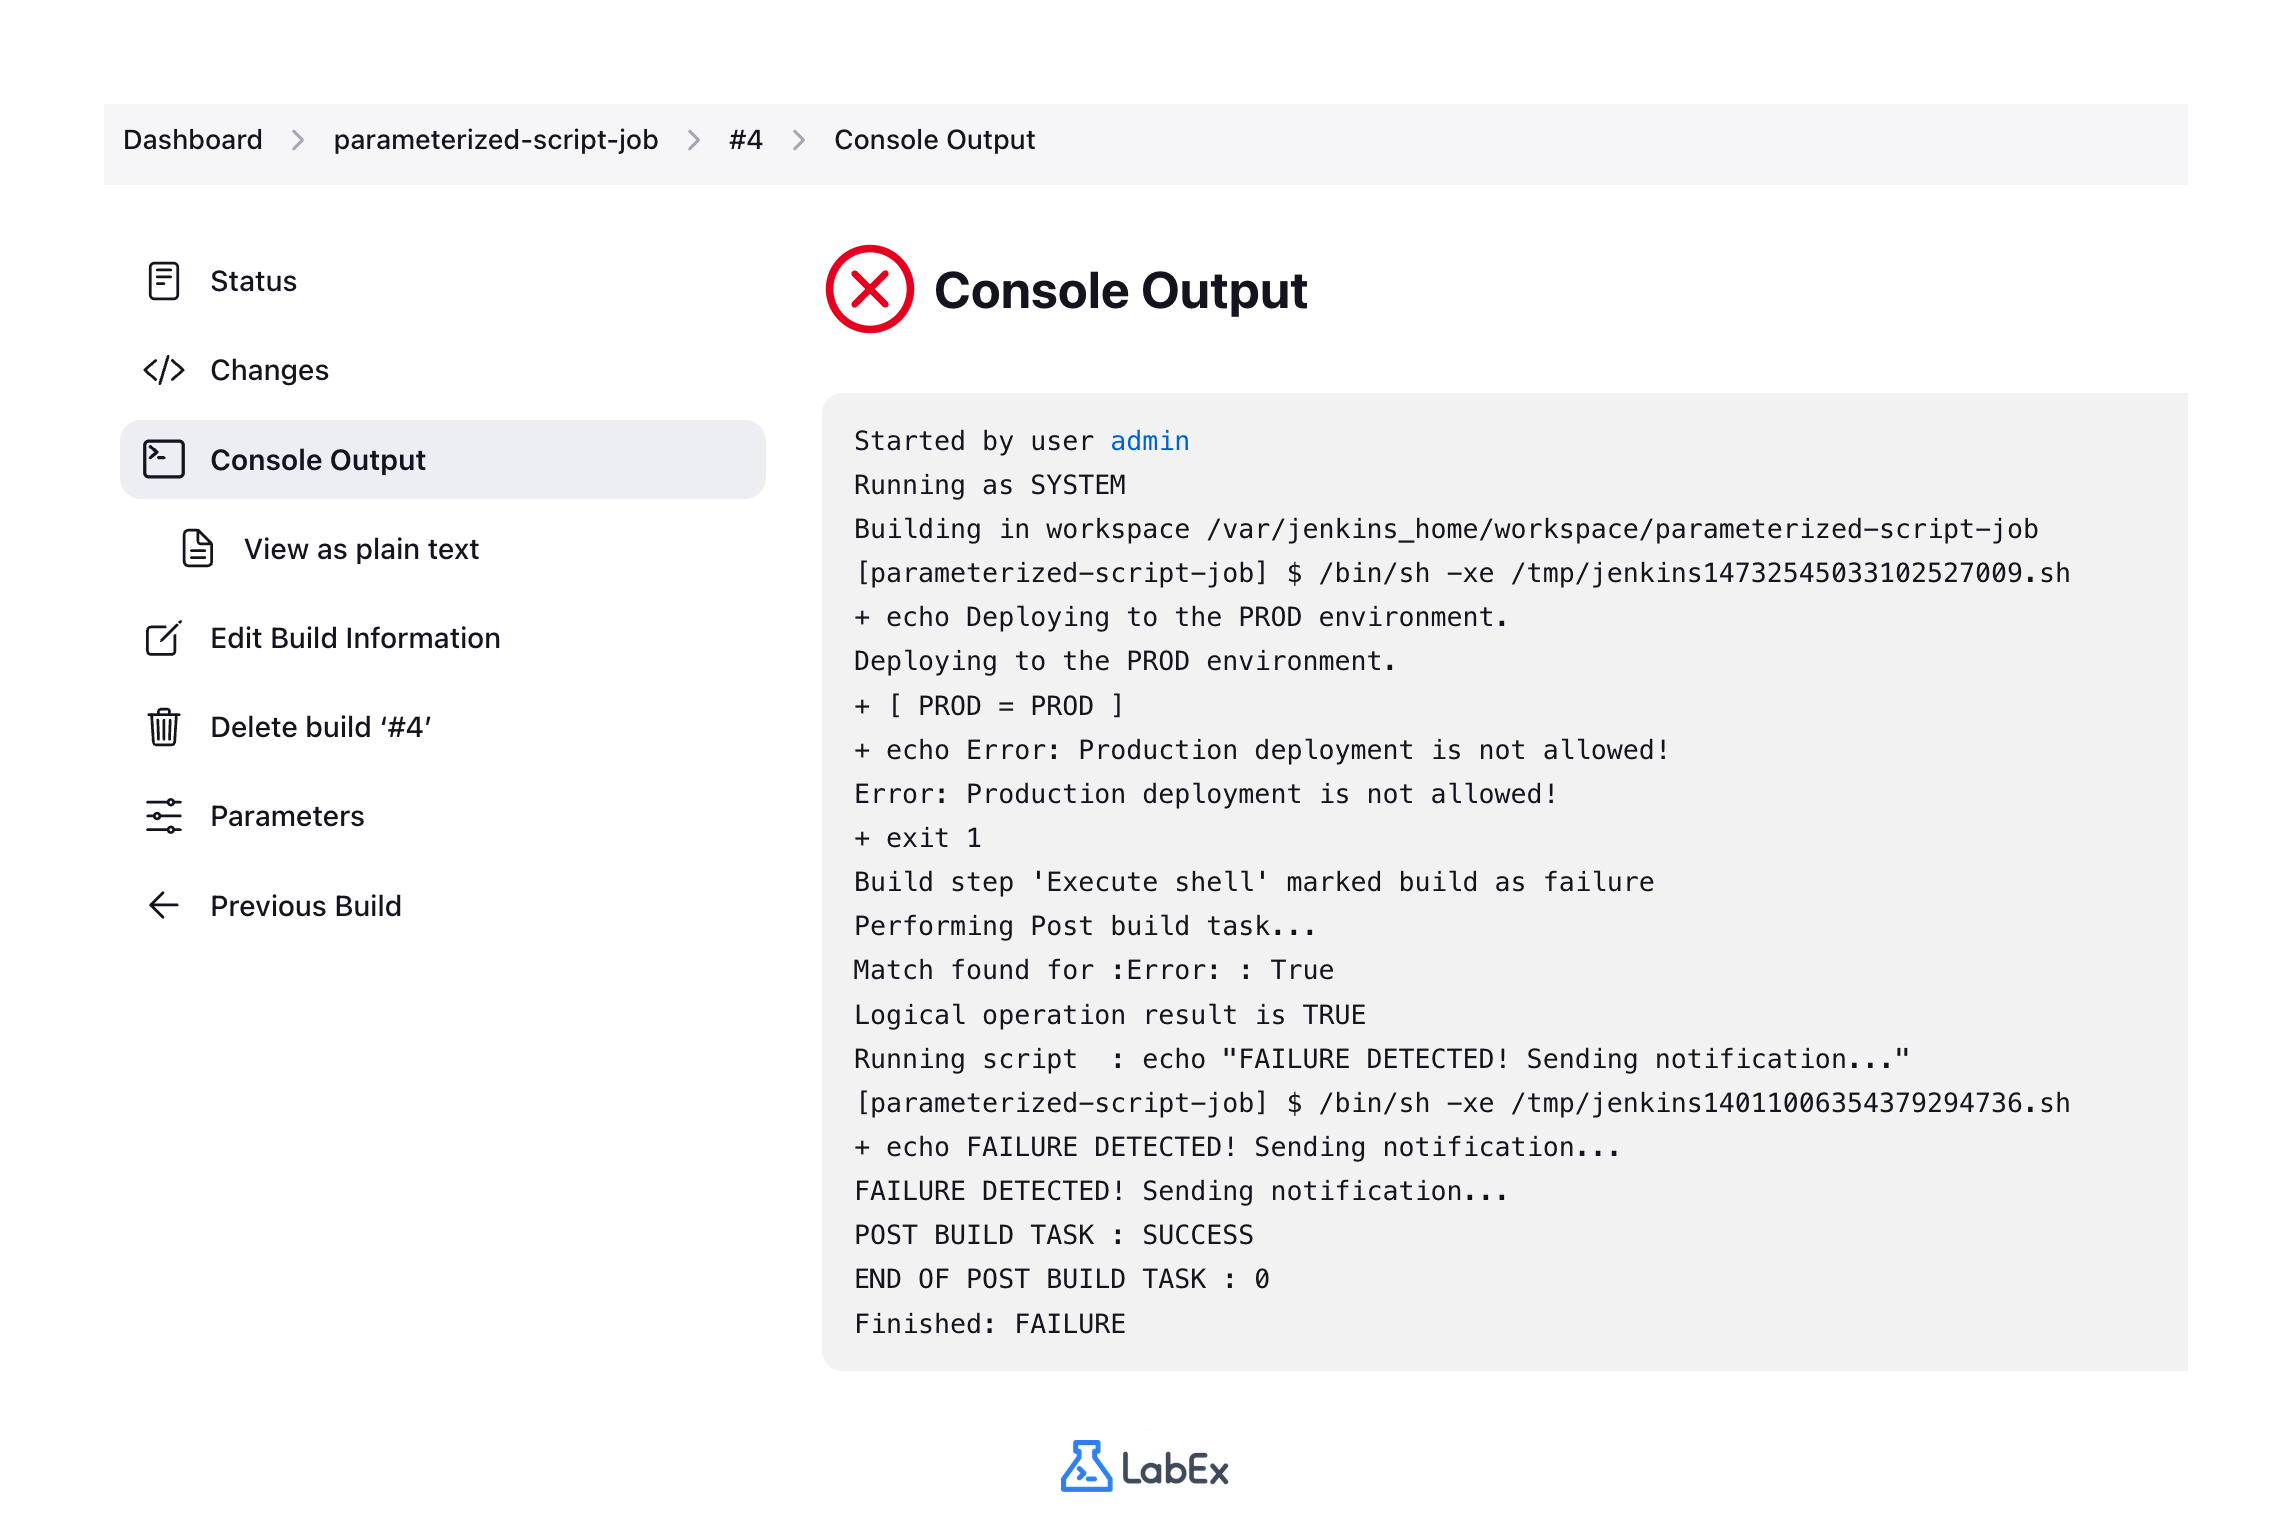Viewport: 2292px width, 1518px height.
Task: Open build #4 from the breadcrumb
Action: [x=745, y=139]
